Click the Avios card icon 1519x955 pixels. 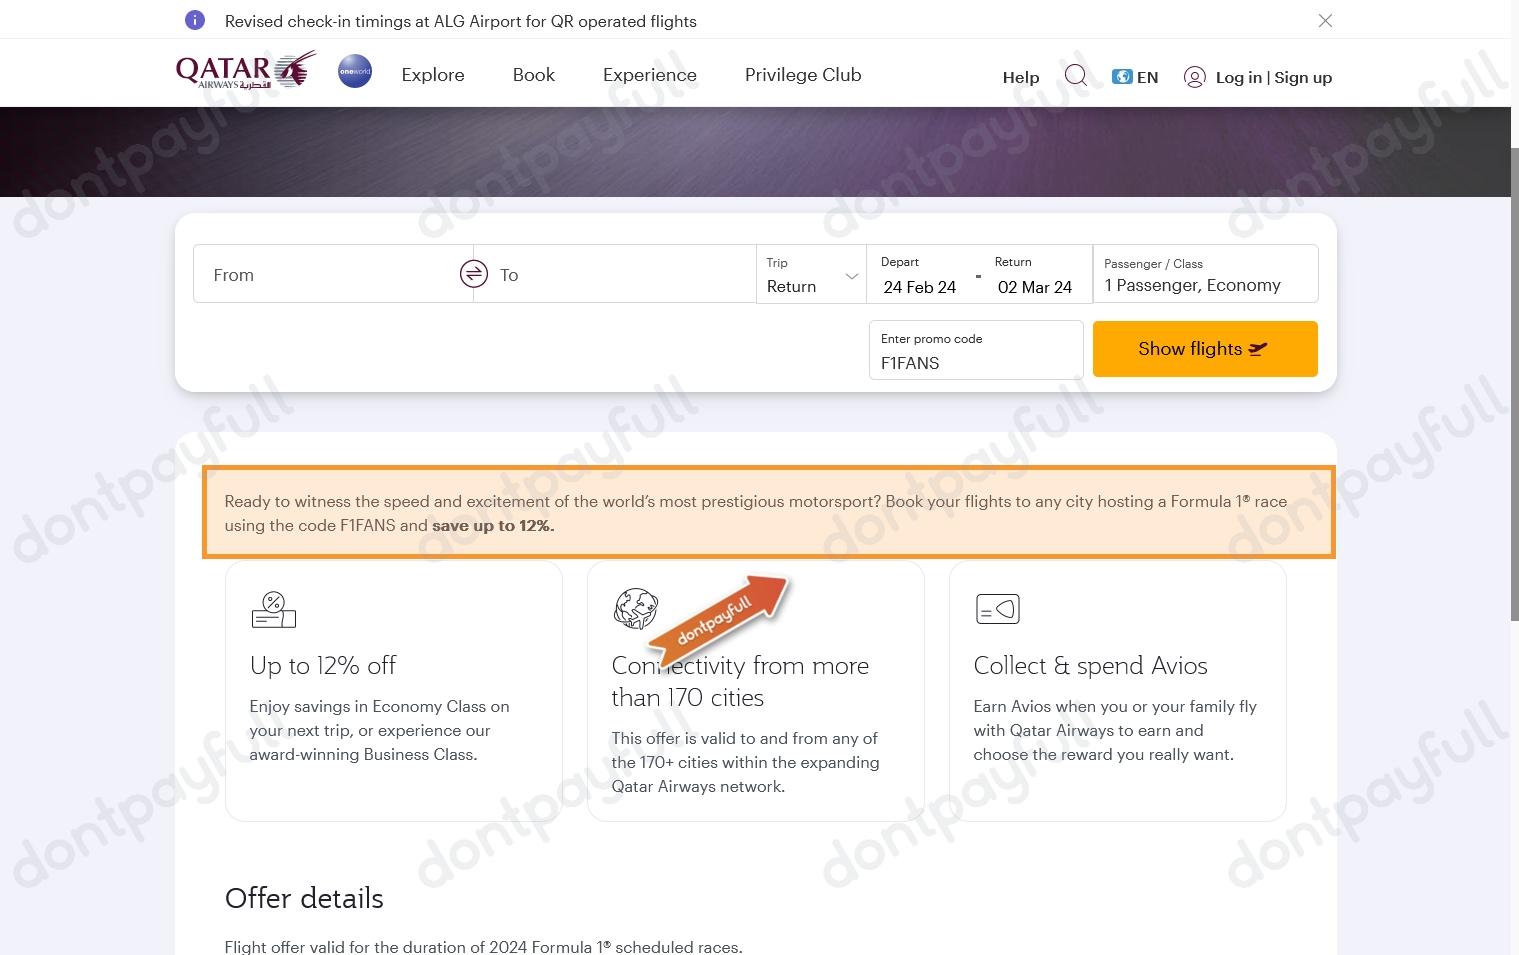pyautogui.click(x=997, y=609)
